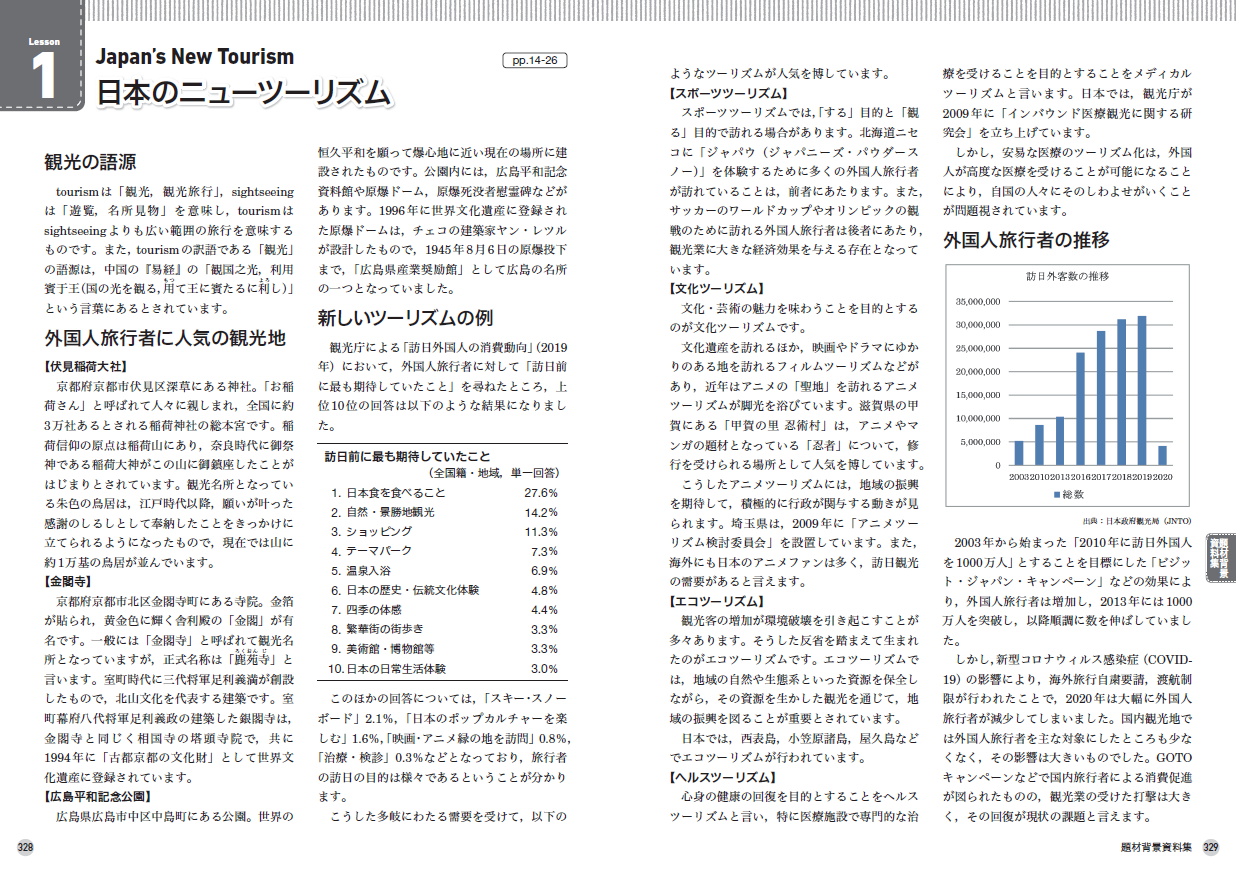Click the 日本のニューツーリズム main title
1236x873 pixels.
(242, 92)
